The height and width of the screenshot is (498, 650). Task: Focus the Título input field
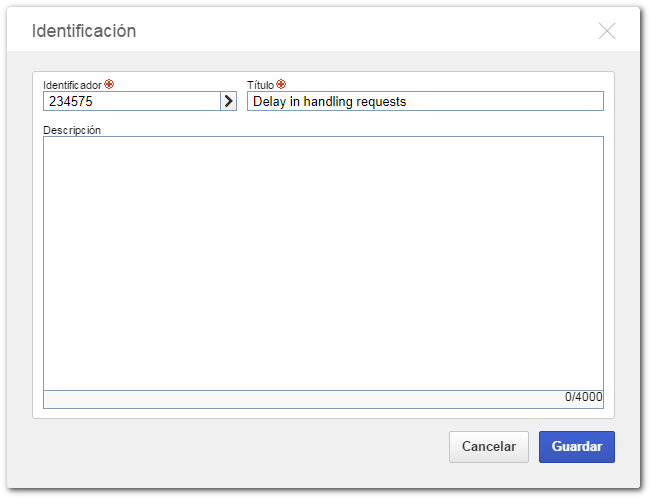[x=425, y=101]
